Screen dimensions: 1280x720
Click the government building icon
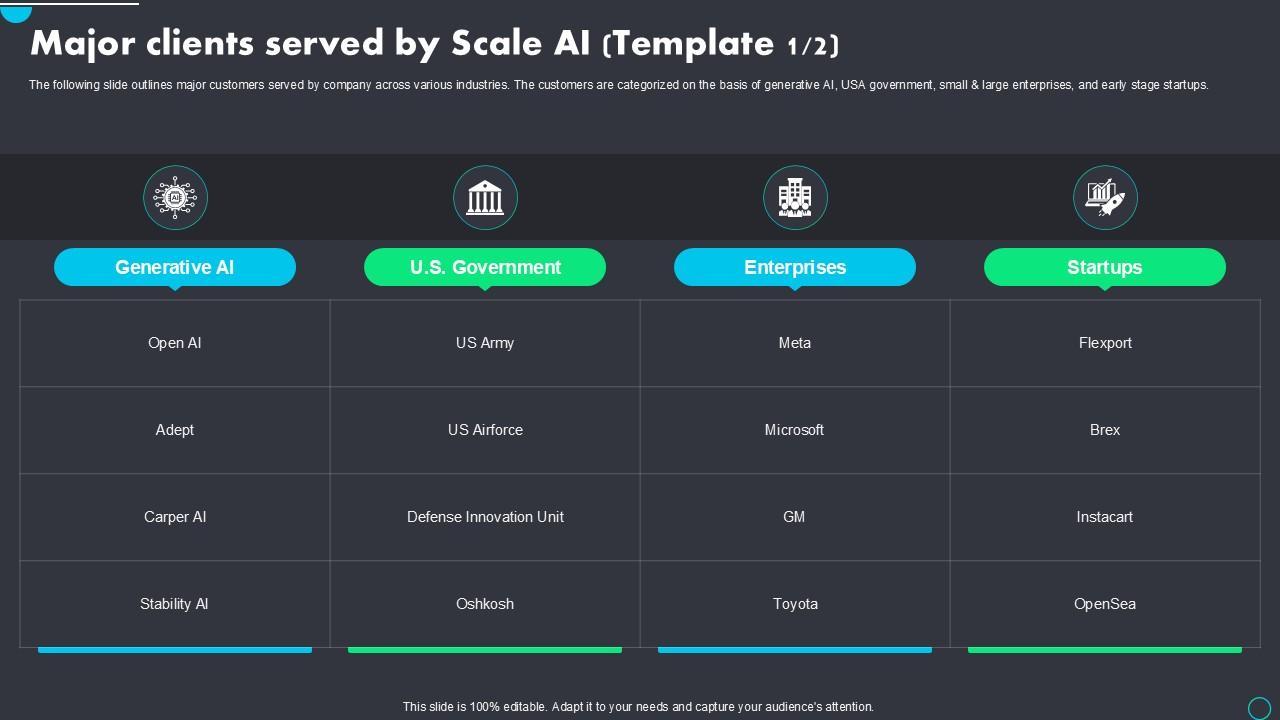tap(485, 198)
